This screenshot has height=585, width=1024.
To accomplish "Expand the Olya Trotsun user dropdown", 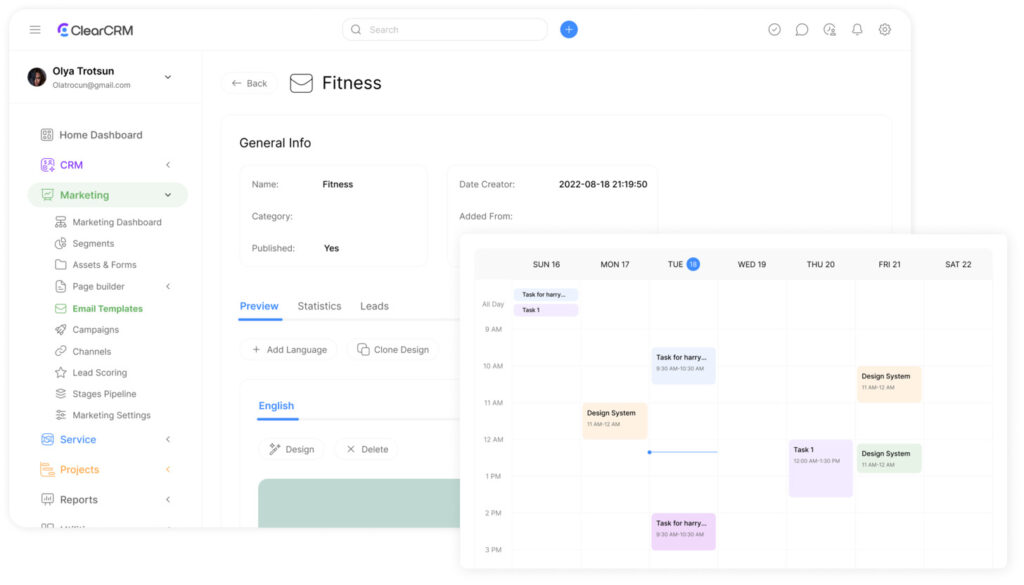I will coord(168,77).
